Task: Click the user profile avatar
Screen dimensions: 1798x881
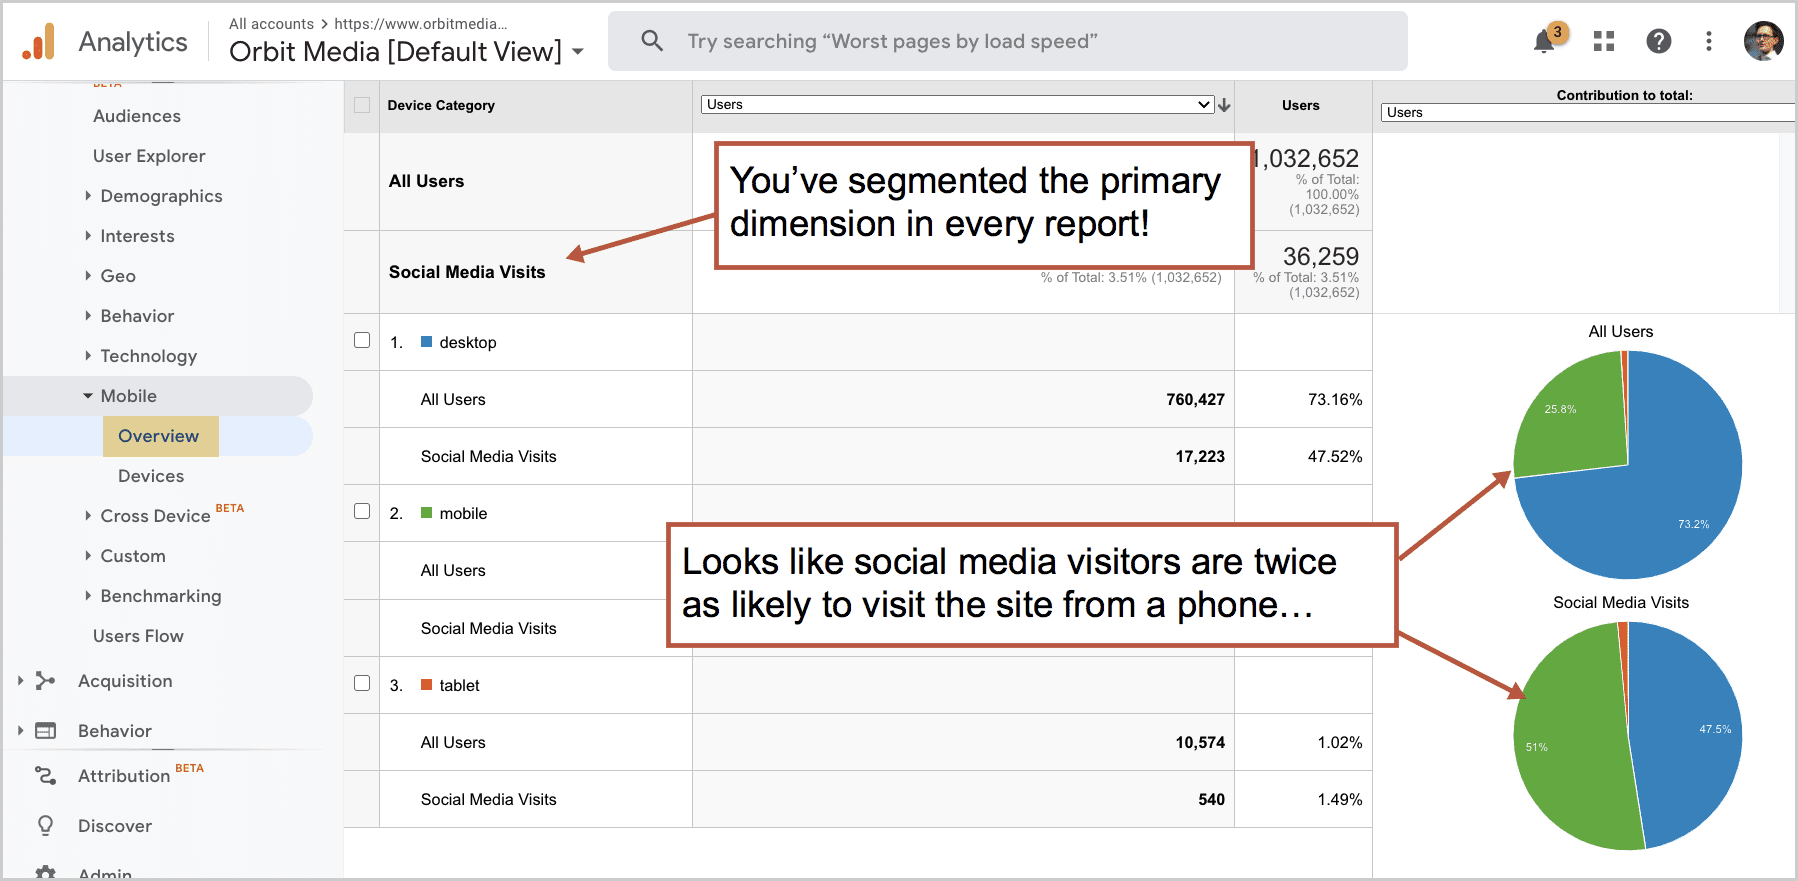Action: coord(1764,41)
